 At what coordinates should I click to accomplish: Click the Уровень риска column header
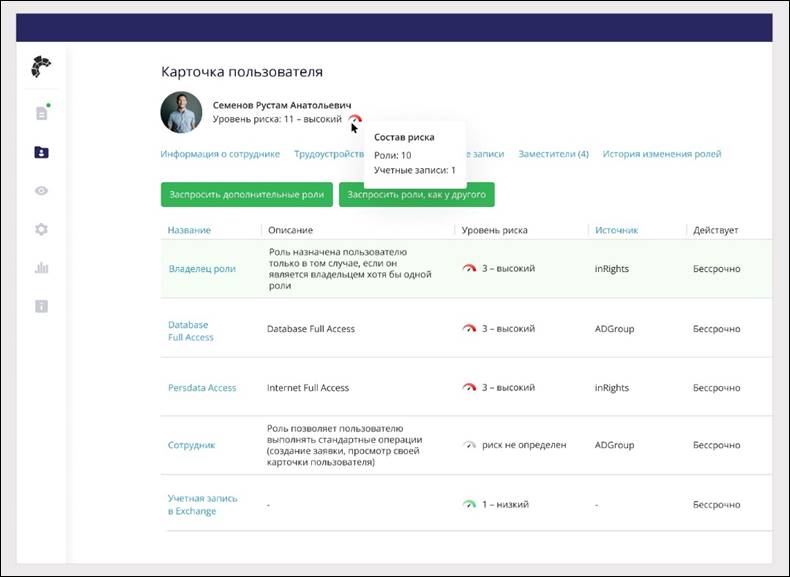[494, 230]
